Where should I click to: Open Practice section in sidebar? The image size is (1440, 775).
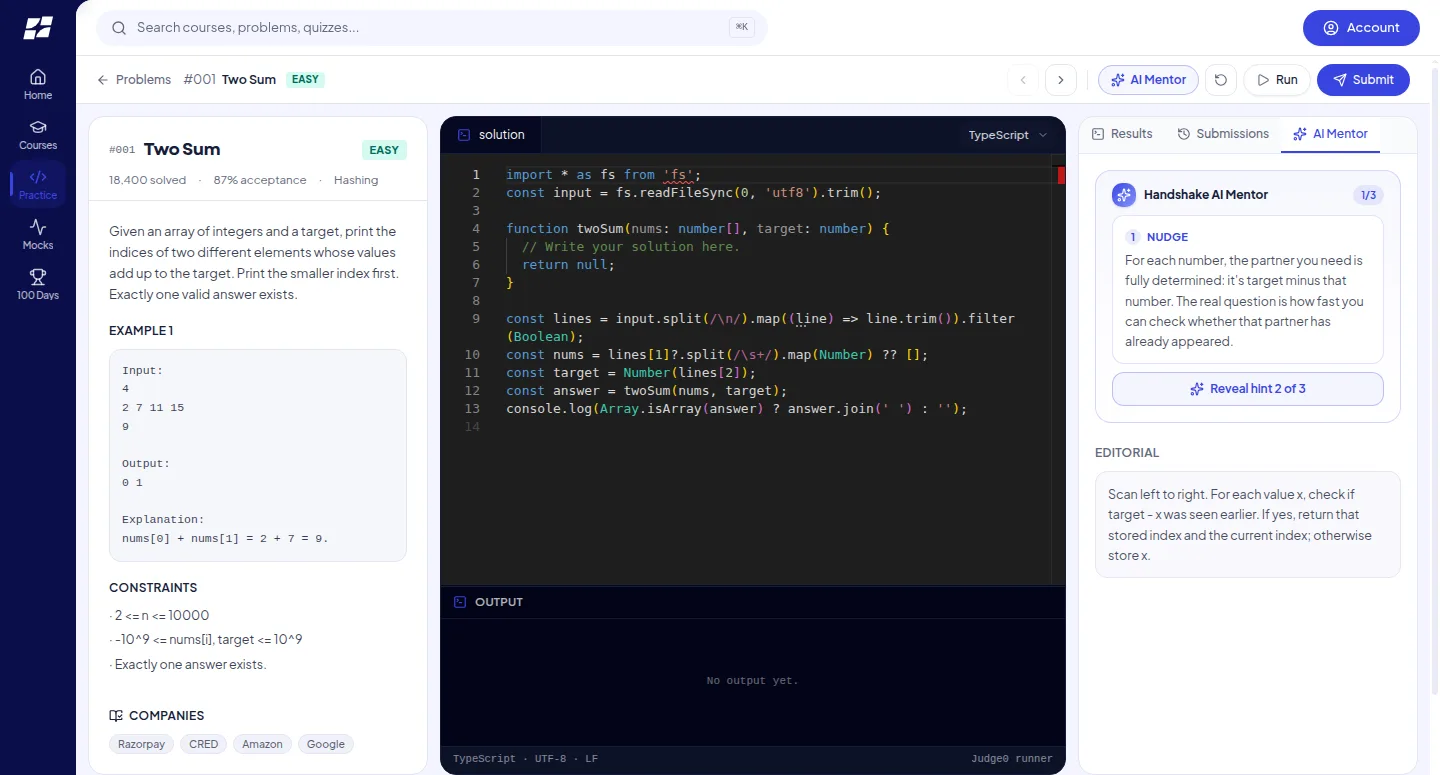(x=38, y=184)
